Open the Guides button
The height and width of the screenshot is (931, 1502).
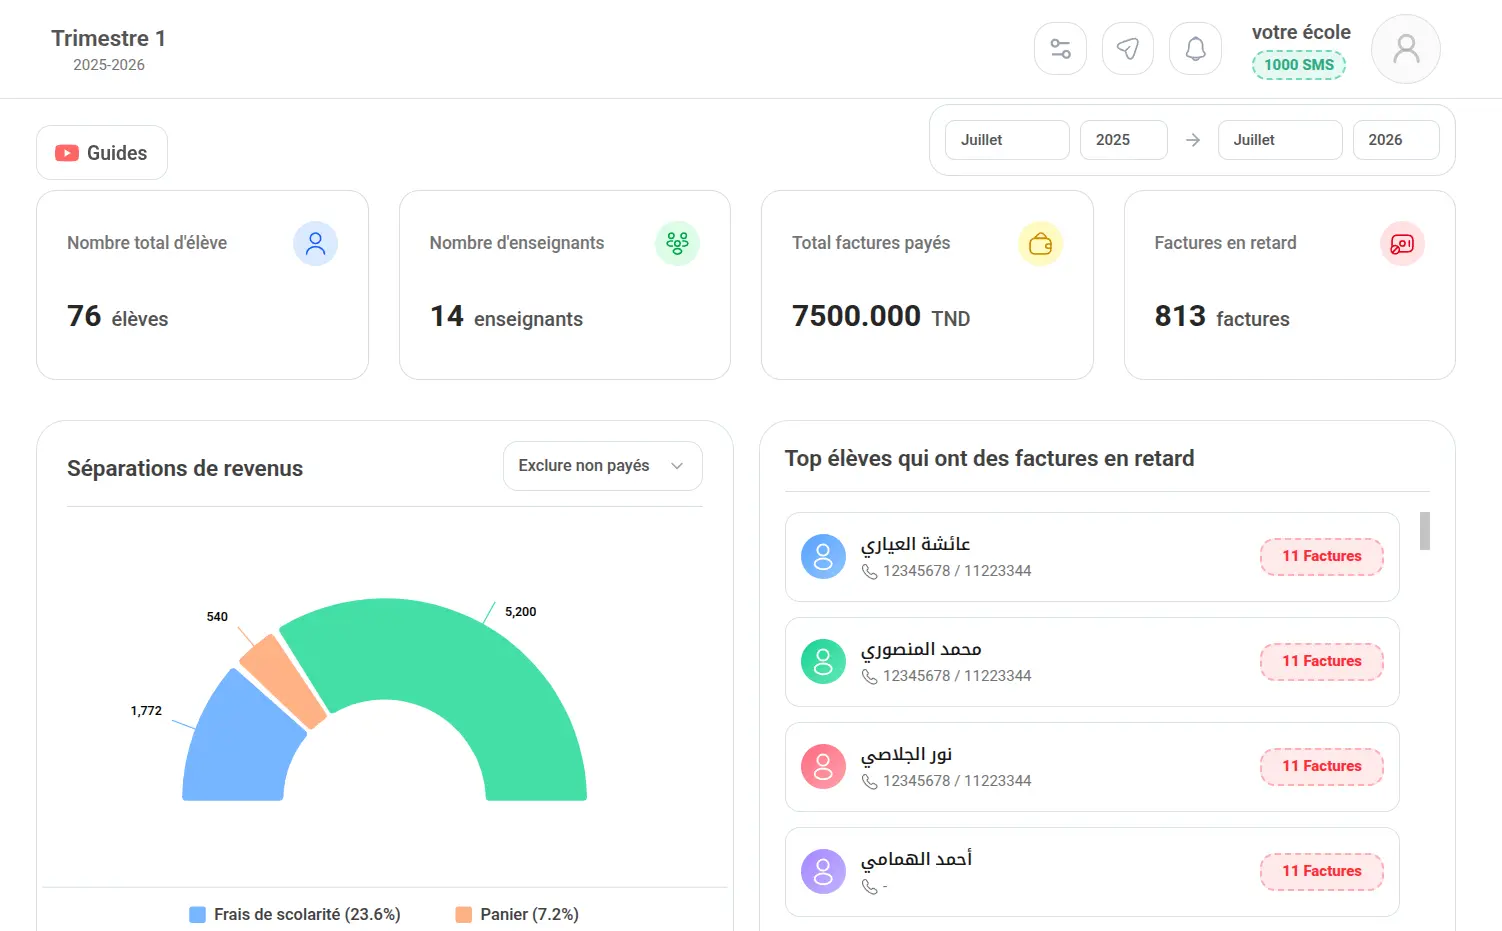coord(102,153)
